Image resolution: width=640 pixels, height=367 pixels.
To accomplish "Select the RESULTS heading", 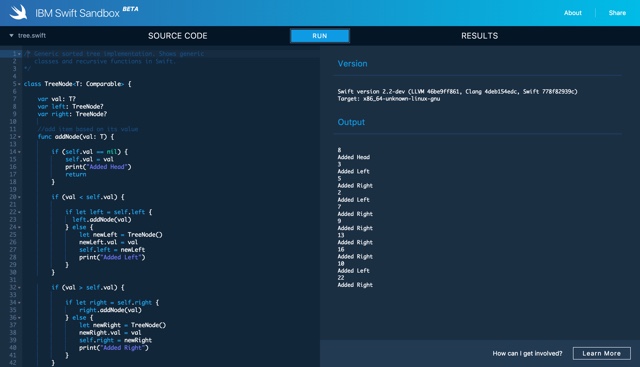I will click(480, 36).
